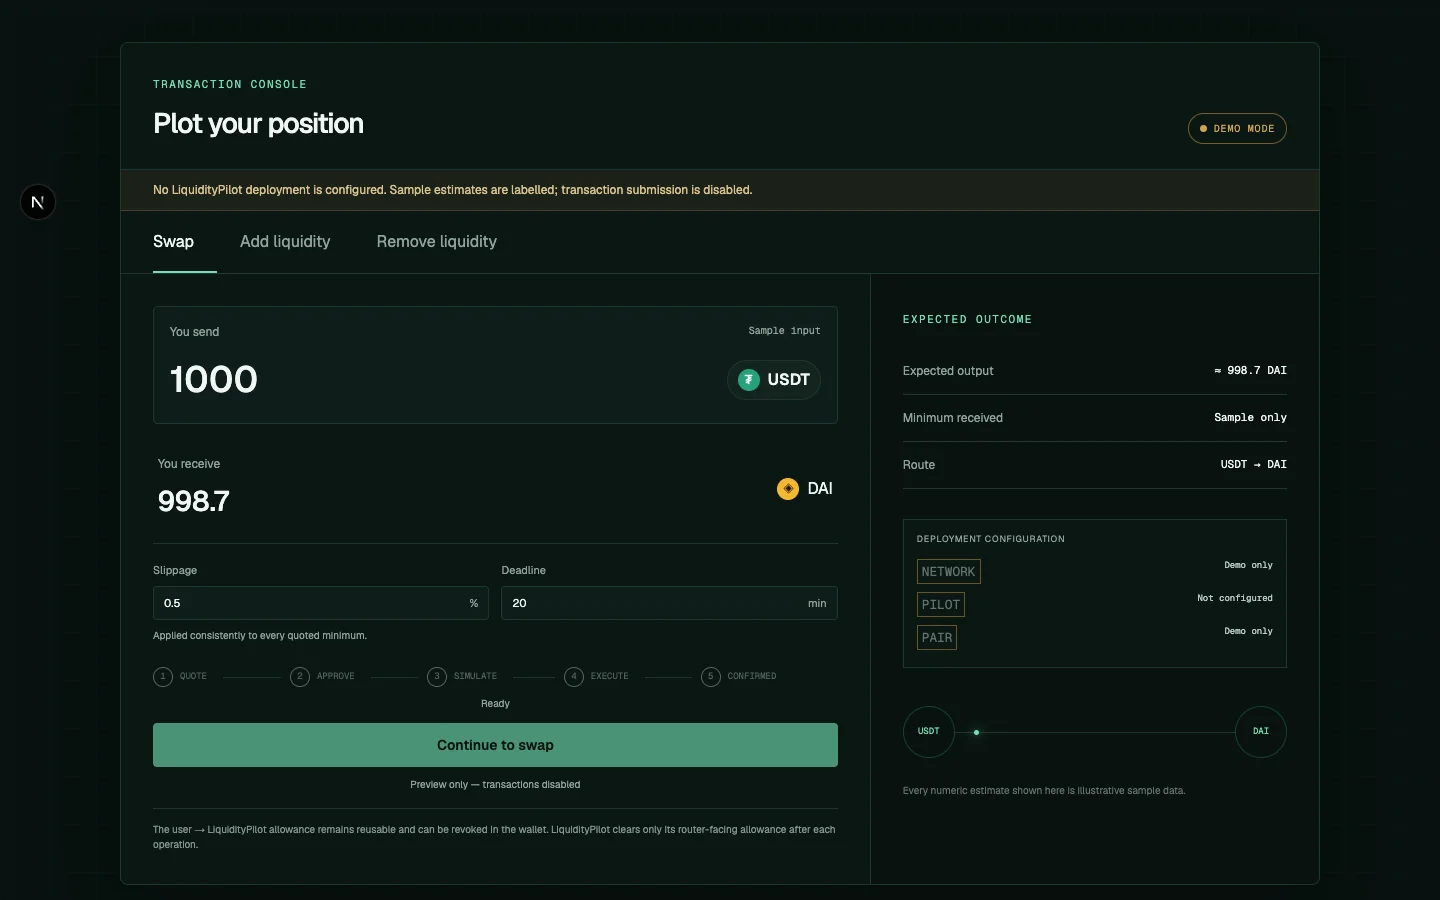Open the Next.js dev tools N badge
The width and height of the screenshot is (1440, 900).
click(x=38, y=202)
